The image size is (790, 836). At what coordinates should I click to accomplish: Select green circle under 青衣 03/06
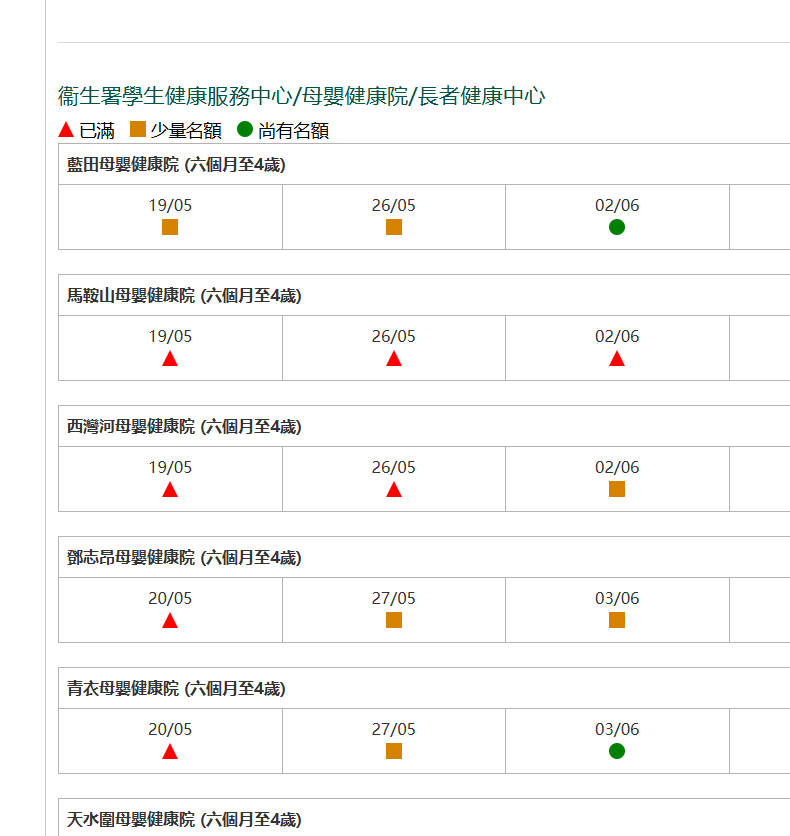pyautogui.click(x=617, y=751)
